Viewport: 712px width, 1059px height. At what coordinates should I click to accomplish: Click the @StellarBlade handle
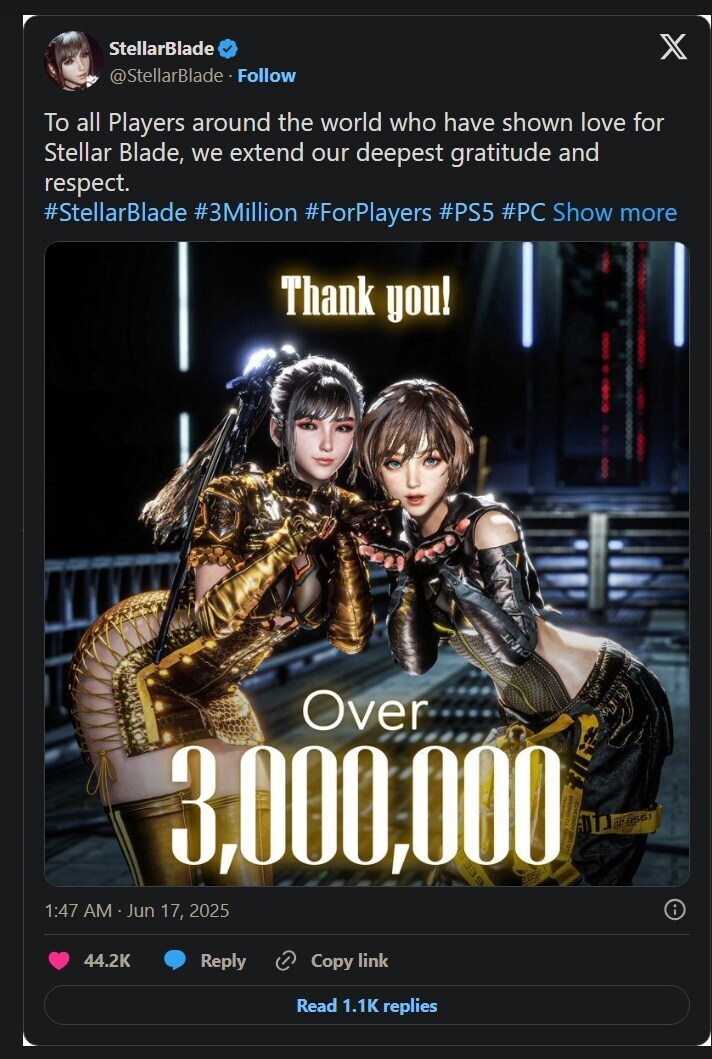click(x=166, y=76)
